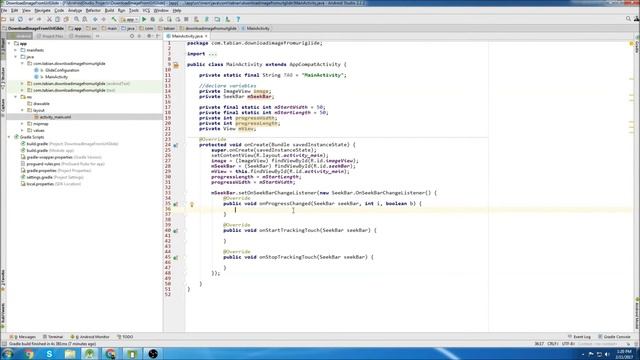Click the Debug app bug icon
Image resolution: width=640 pixels, height=360 pixels.
click(153, 19)
